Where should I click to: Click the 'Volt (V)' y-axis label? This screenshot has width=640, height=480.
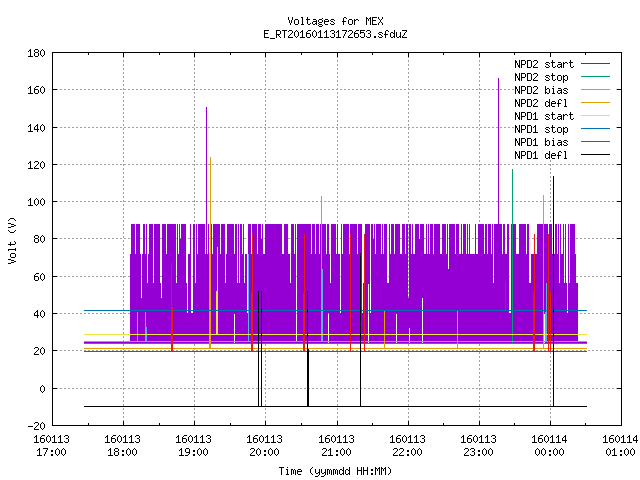[x=12, y=240]
